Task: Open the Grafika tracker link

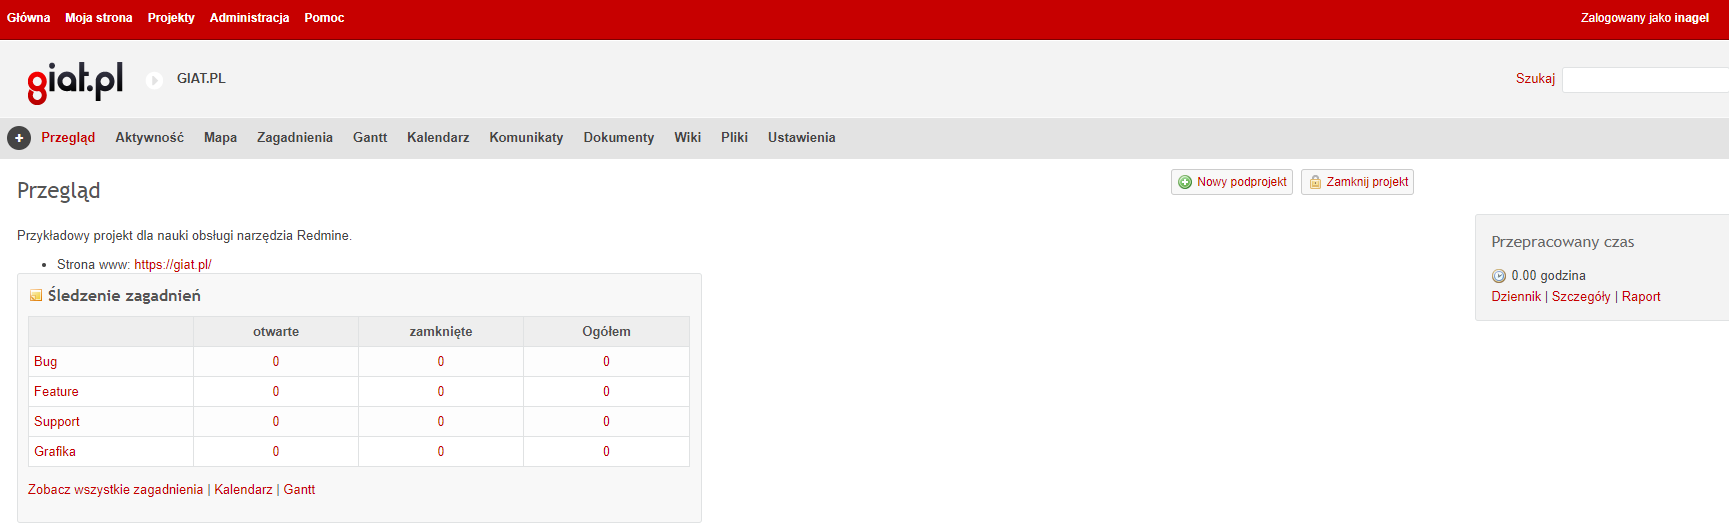Action: pos(55,452)
